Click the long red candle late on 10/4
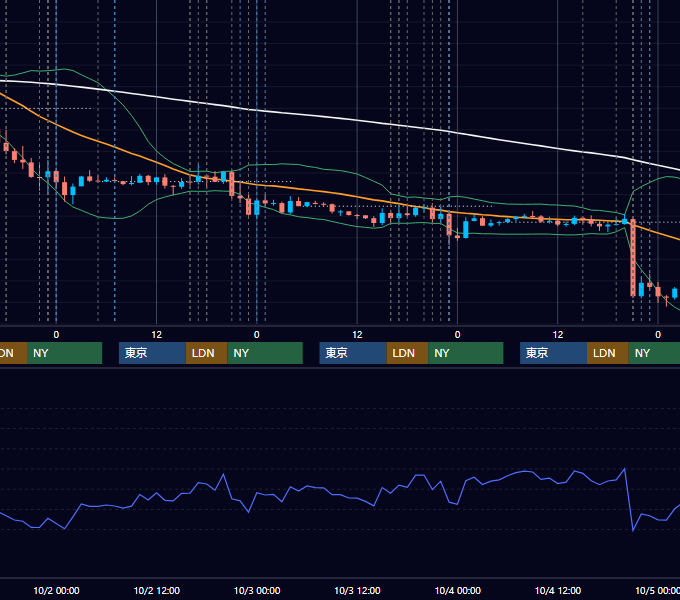The image size is (680, 600). point(633,258)
